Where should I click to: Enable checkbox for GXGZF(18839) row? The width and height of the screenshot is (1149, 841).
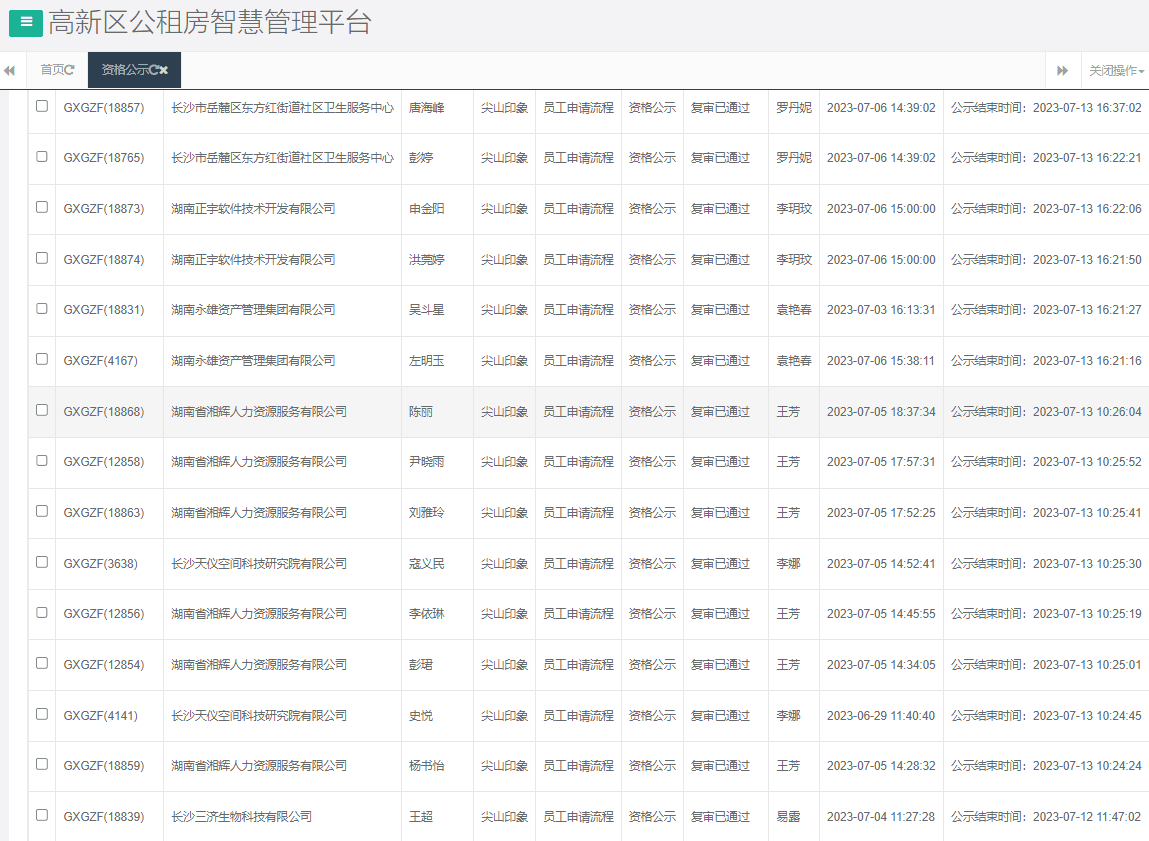tap(42, 815)
